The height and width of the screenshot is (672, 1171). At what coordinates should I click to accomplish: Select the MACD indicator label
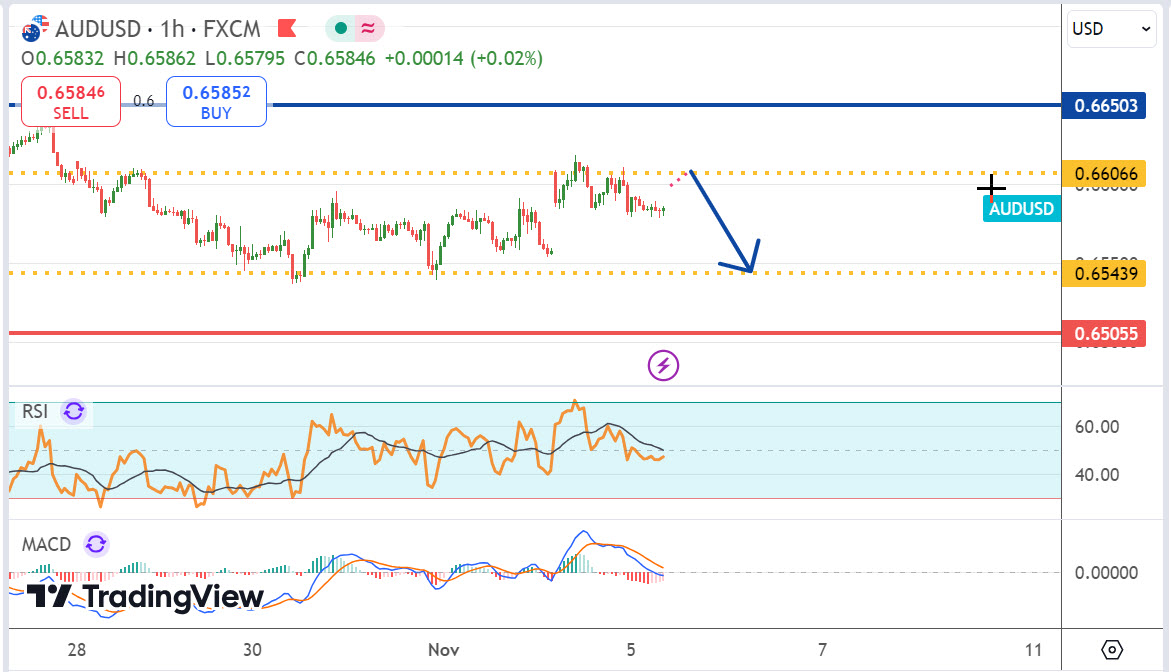coord(47,544)
